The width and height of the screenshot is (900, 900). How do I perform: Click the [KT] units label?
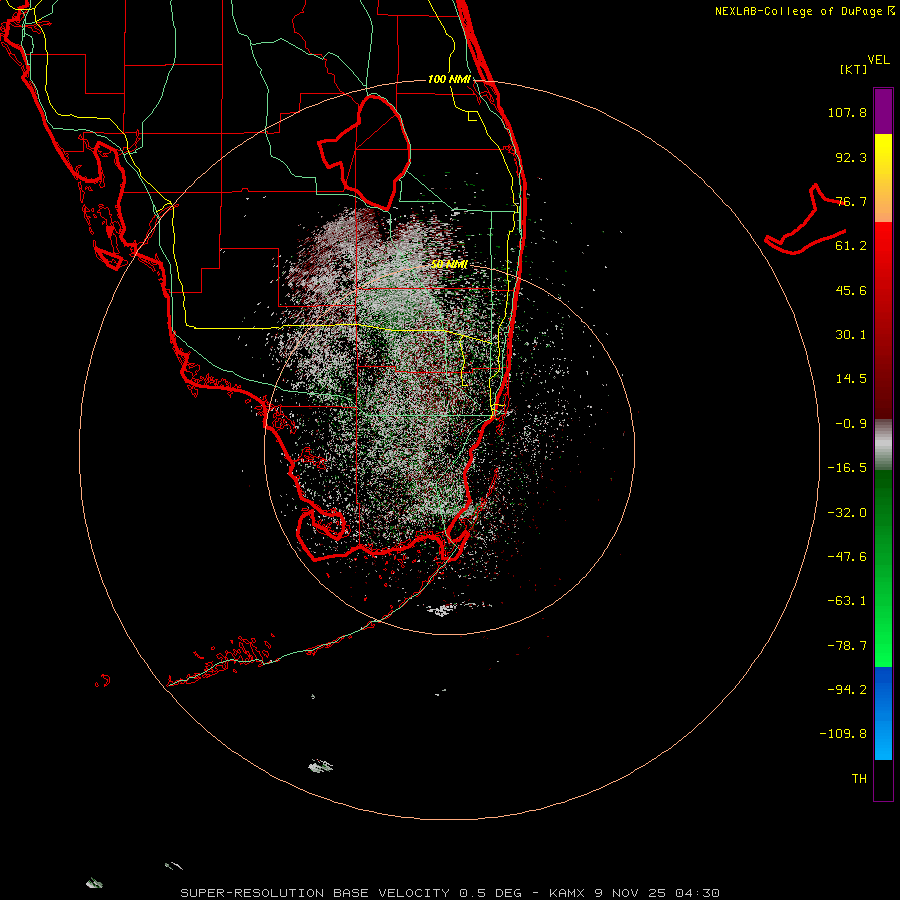(853, 69)
